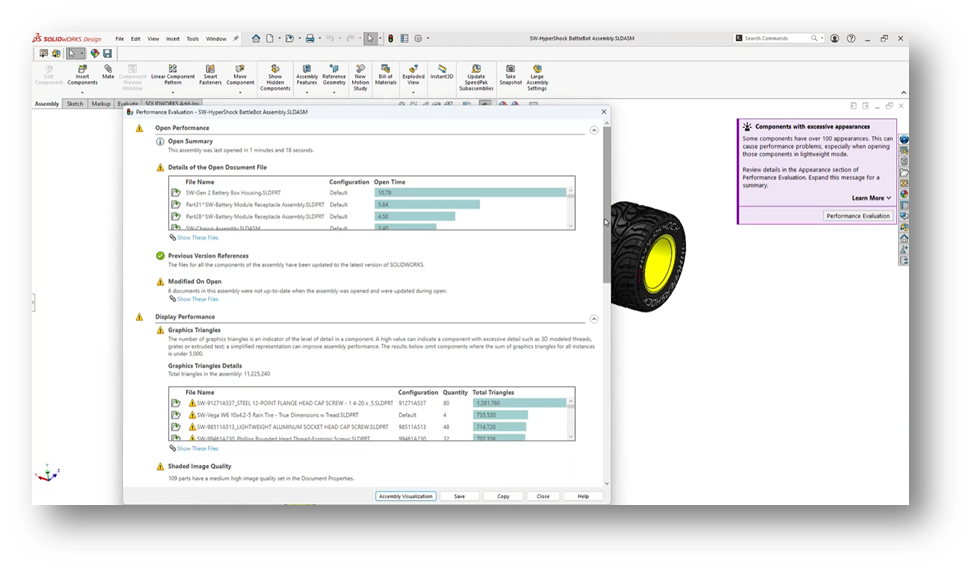
Task: Open Large Assembly Settings tool
Action: pos(537,78)
